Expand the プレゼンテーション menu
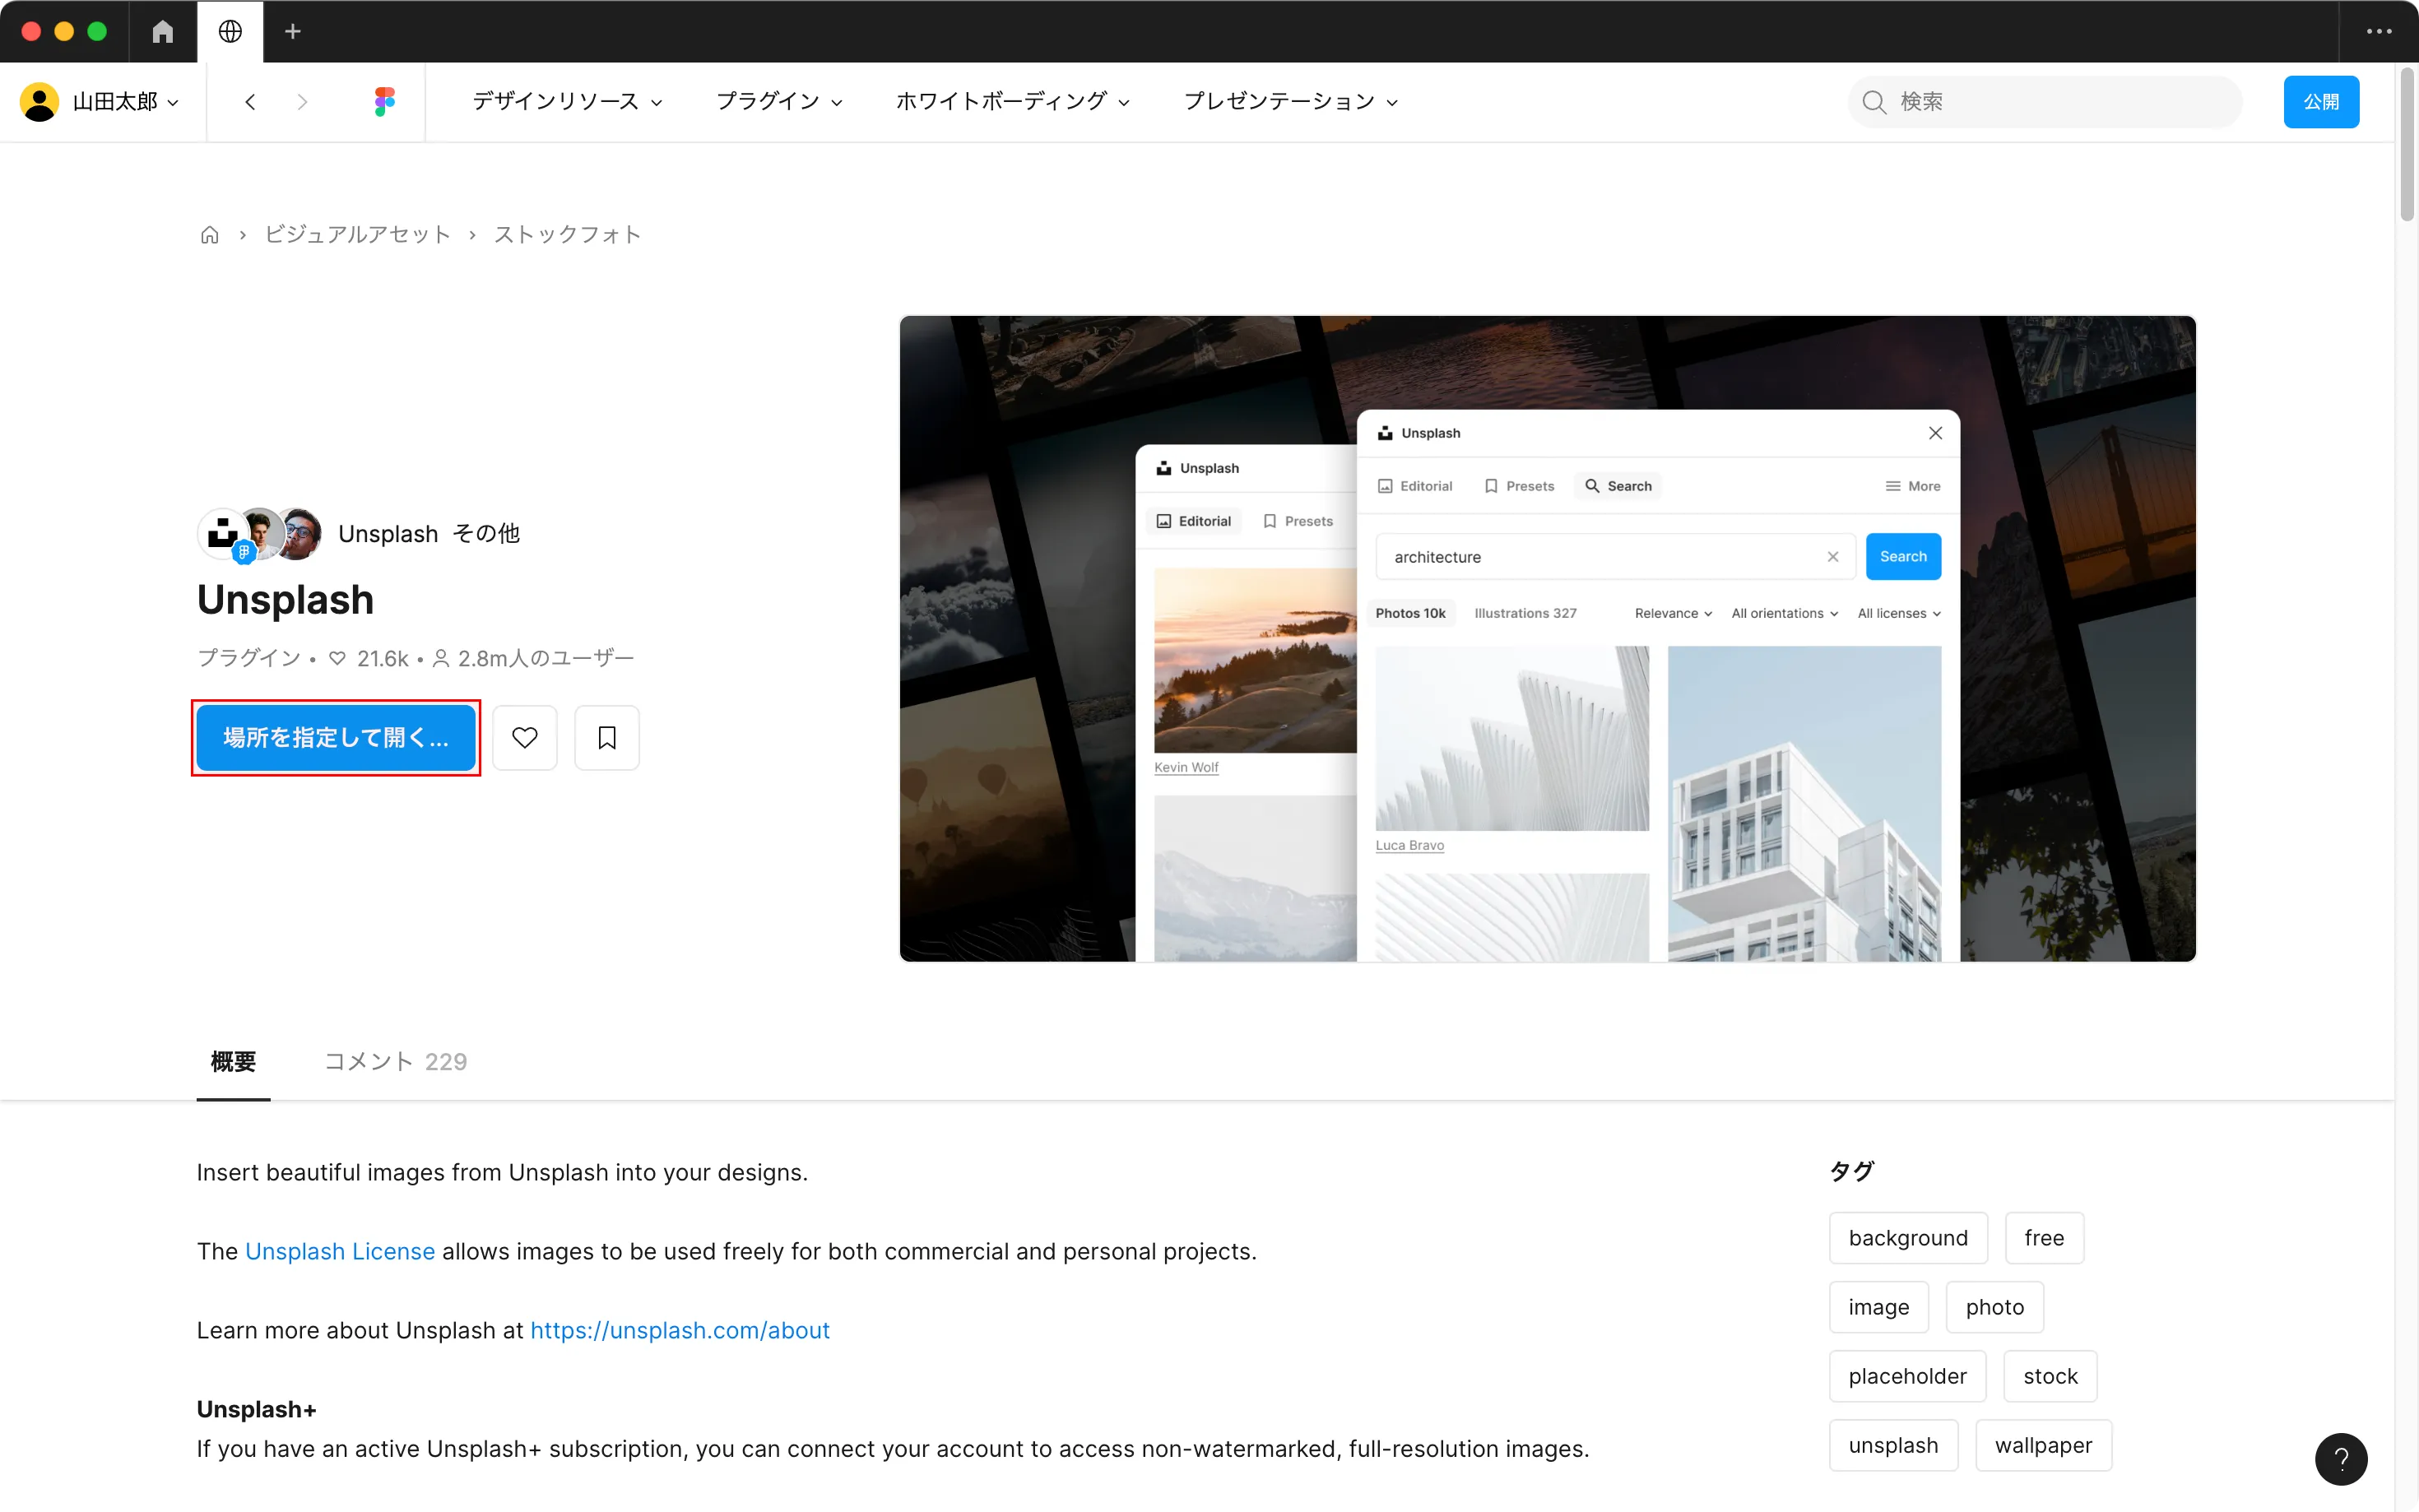2419x1512 pixels. pyautogui.click(x=1290, y=101)
